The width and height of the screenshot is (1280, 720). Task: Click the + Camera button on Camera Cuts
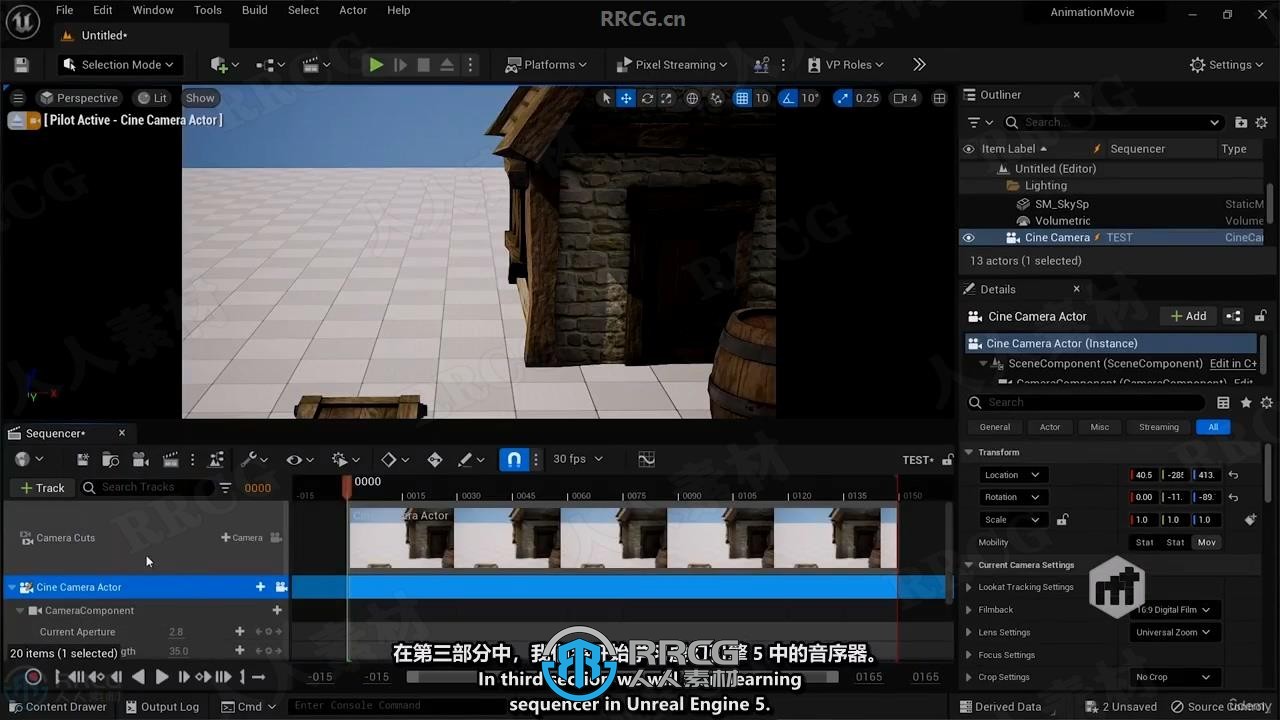[x=241, y=538]
